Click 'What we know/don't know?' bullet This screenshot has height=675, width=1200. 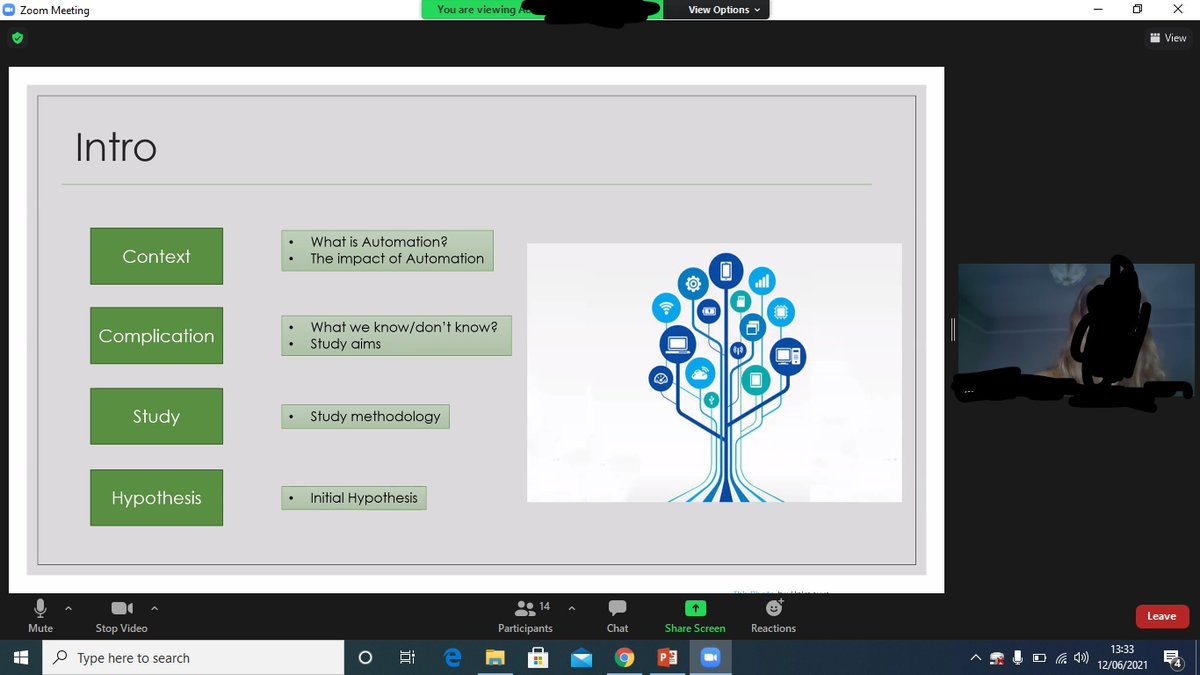(404, 327)
